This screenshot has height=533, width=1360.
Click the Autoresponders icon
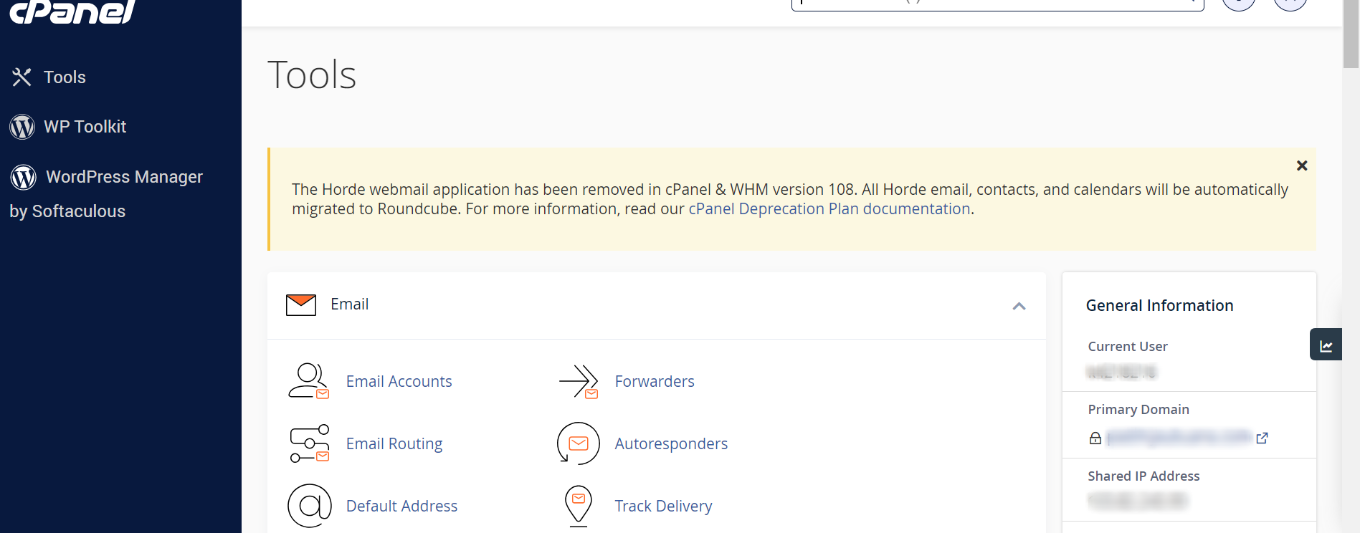coord(578,444)
